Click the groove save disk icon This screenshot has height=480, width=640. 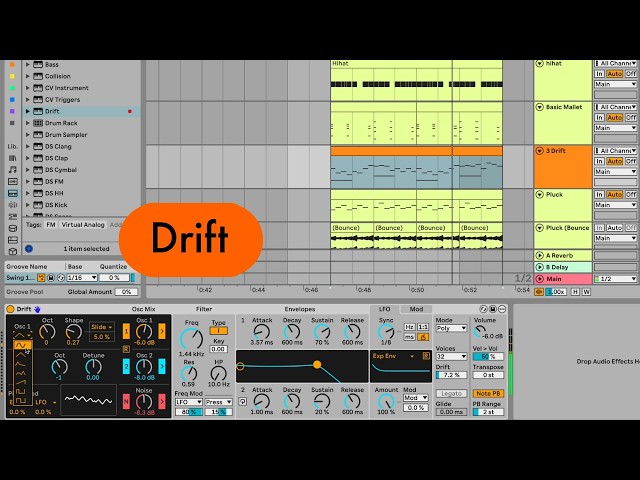click(51, 278)
